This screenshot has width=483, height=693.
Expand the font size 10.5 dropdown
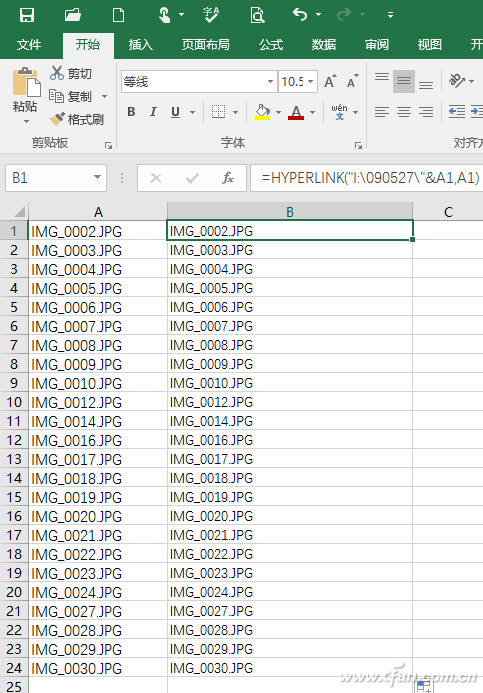tap(311, 82)
